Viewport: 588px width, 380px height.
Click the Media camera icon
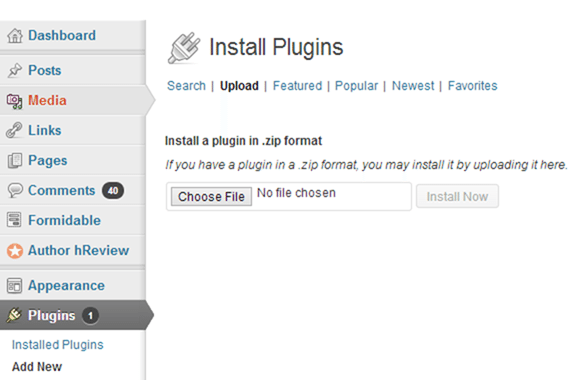click(14, 101)
